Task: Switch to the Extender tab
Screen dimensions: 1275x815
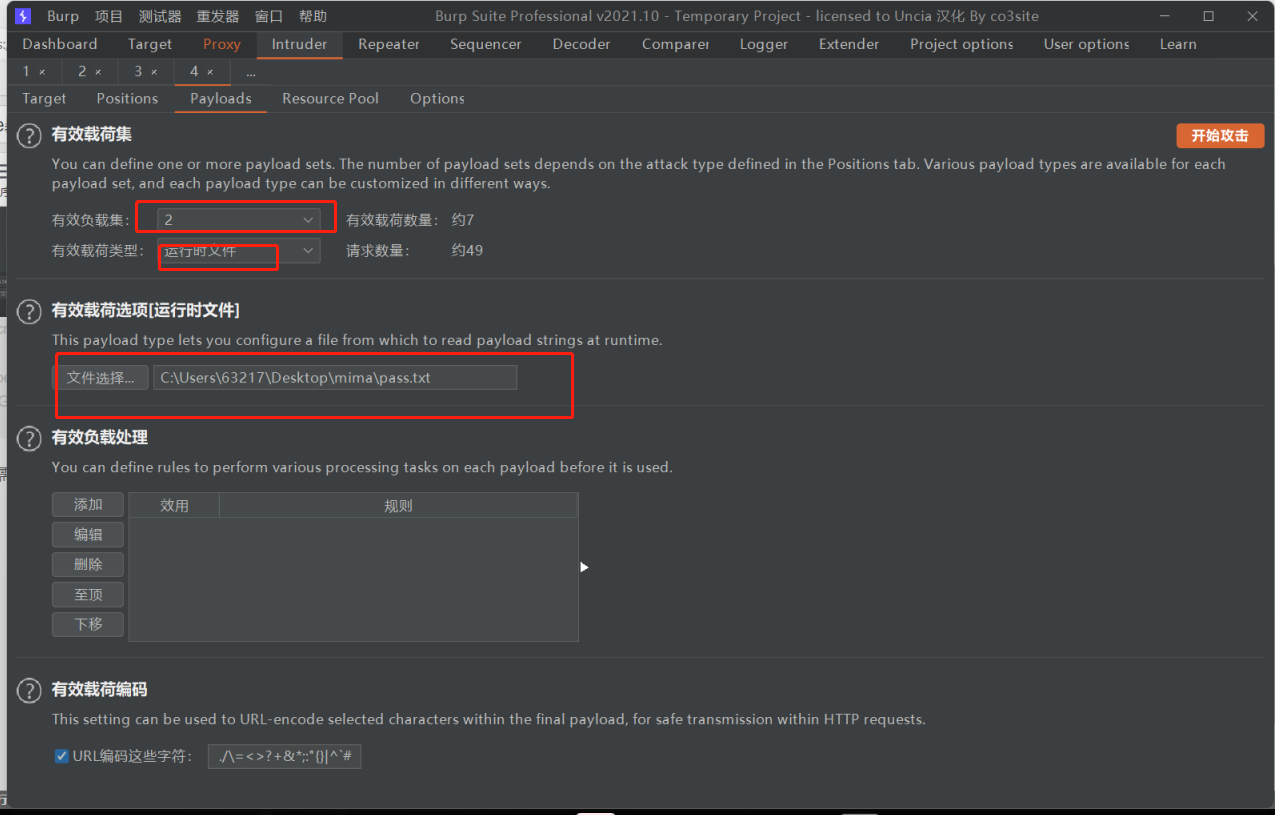Action: pyautogui.click(x=849, y=44)
